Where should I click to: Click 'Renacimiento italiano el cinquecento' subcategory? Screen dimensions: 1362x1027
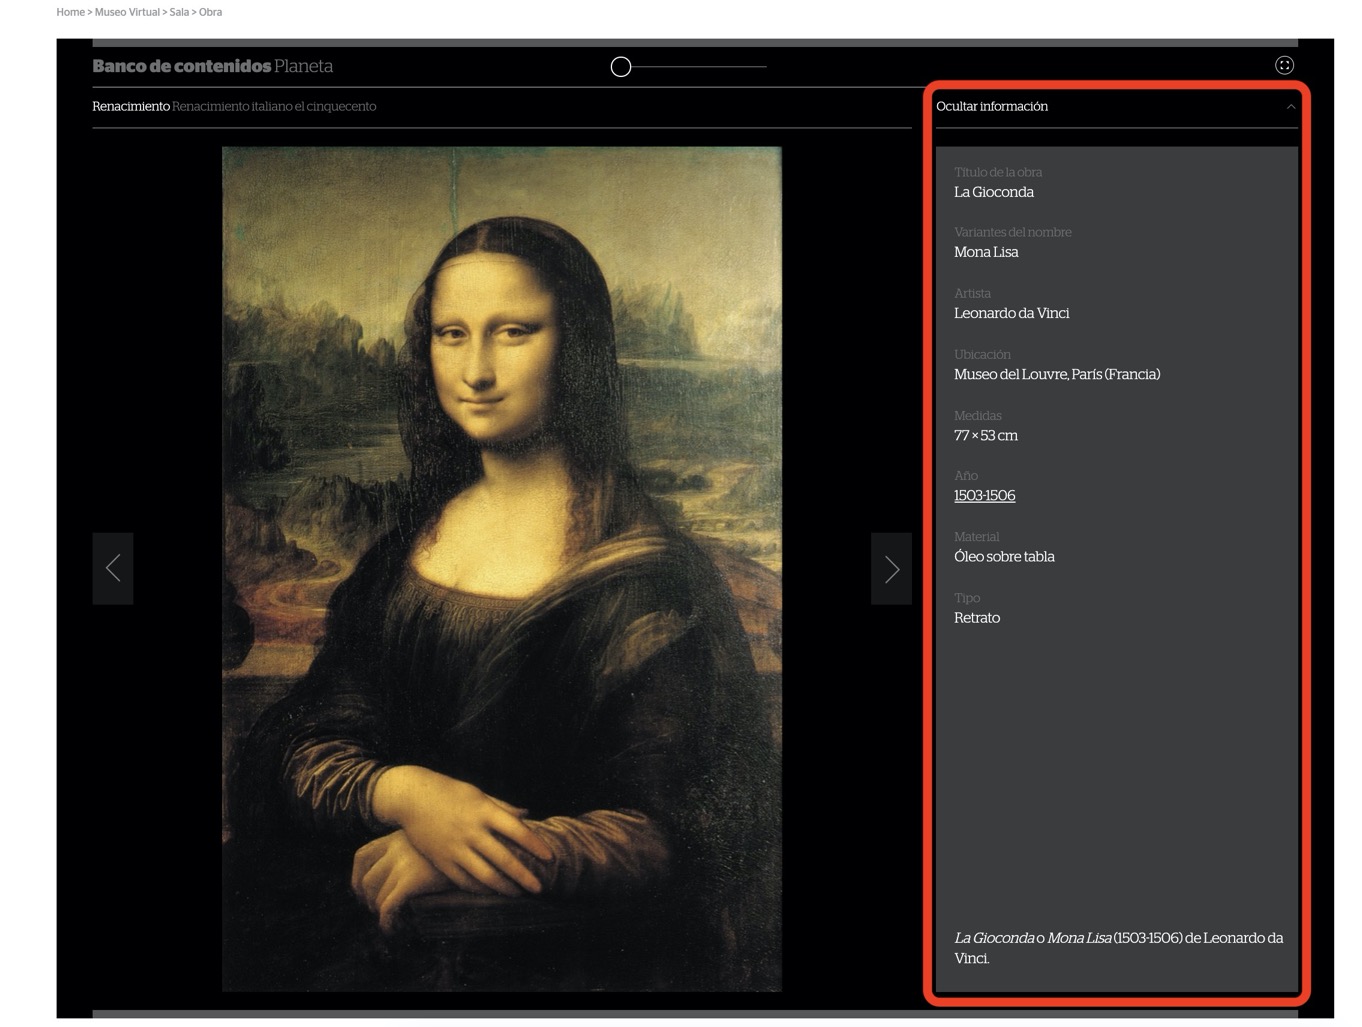[x=274, y=106]
